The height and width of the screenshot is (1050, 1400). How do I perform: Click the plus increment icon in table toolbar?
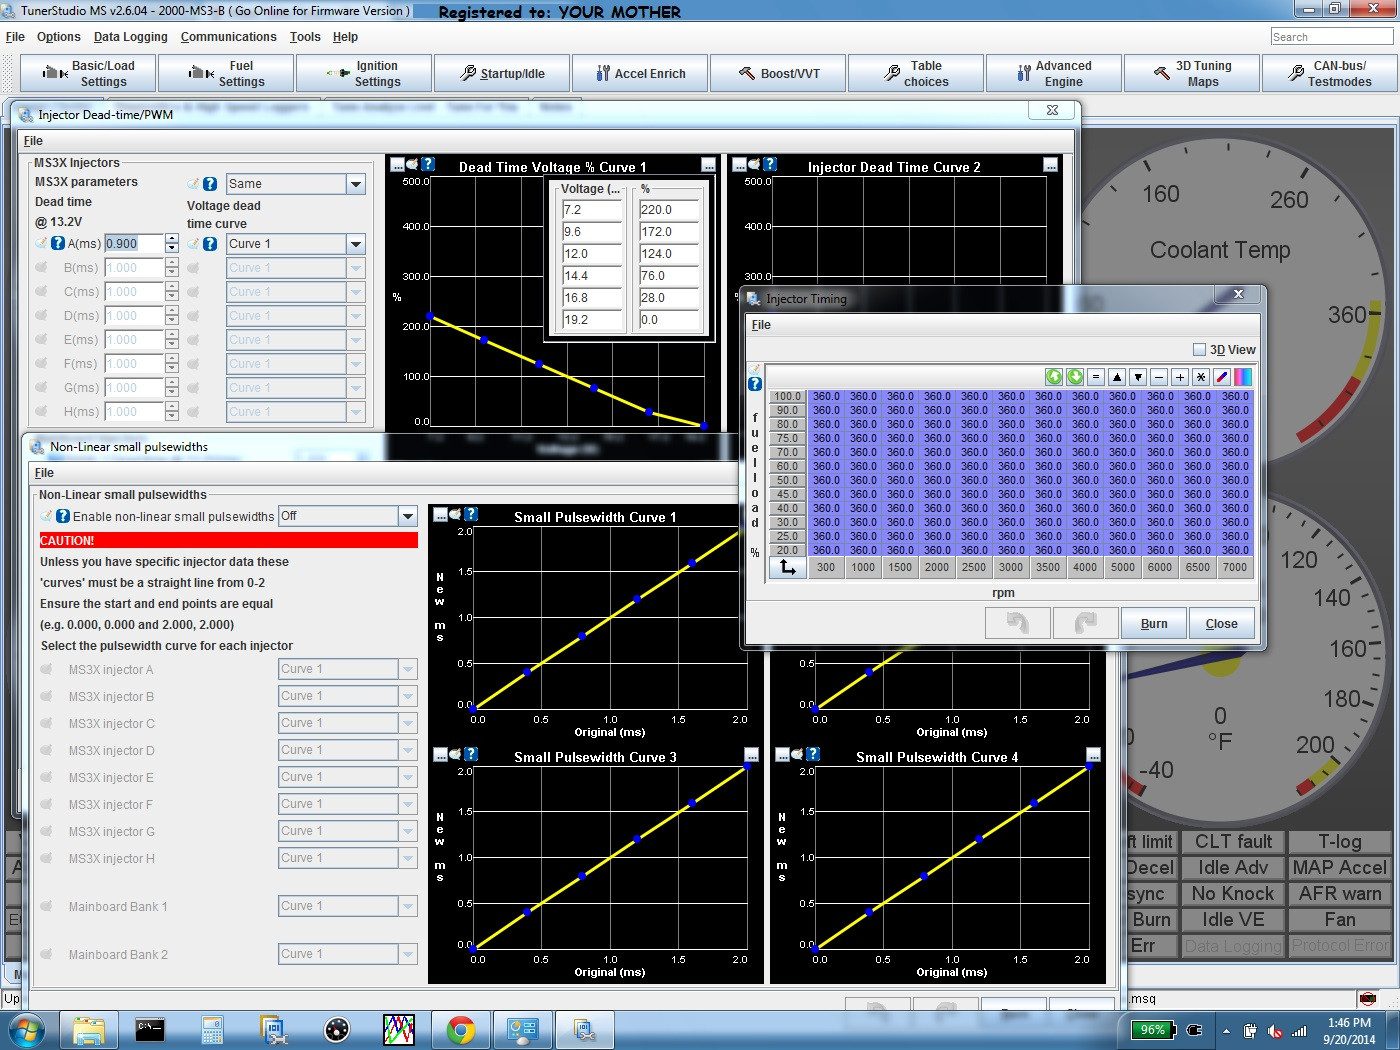point(1180,377)
